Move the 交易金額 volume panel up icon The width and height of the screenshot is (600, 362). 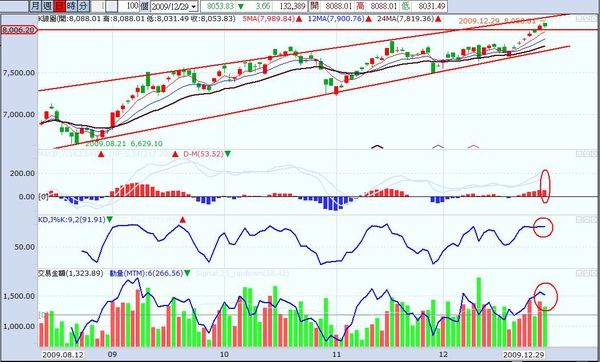pos(586,273)
